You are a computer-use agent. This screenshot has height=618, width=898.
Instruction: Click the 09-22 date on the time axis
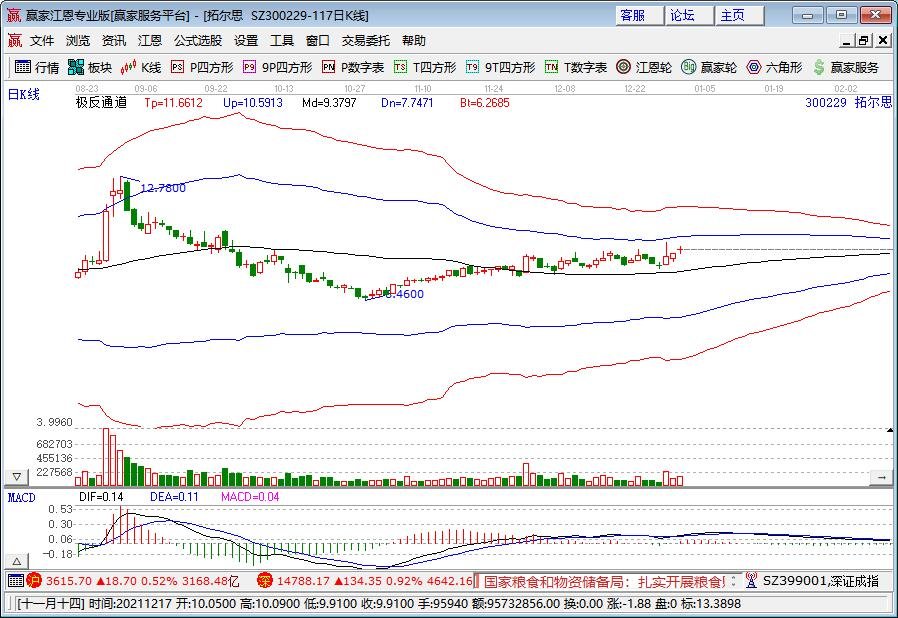pyautogui.click(x=216, y=89)
